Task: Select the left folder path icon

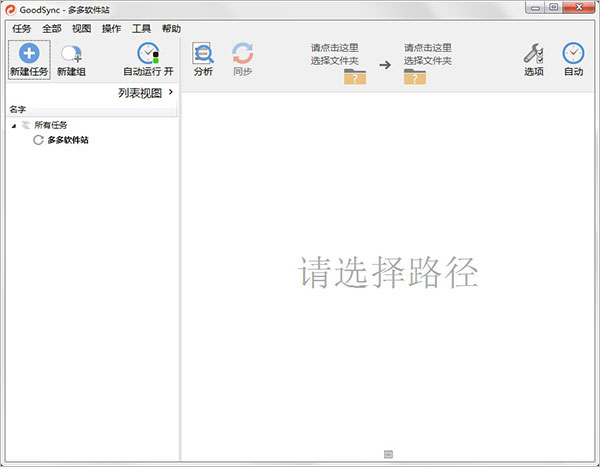Action: click(x=354, y=76)
